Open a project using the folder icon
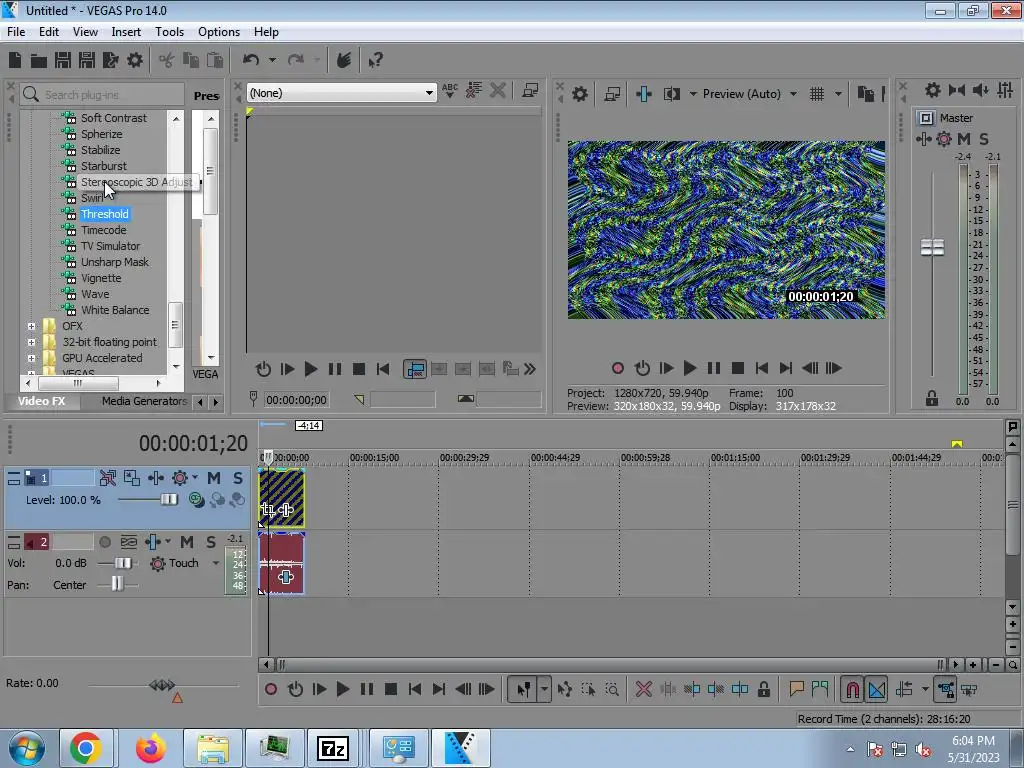 point(39,61)
